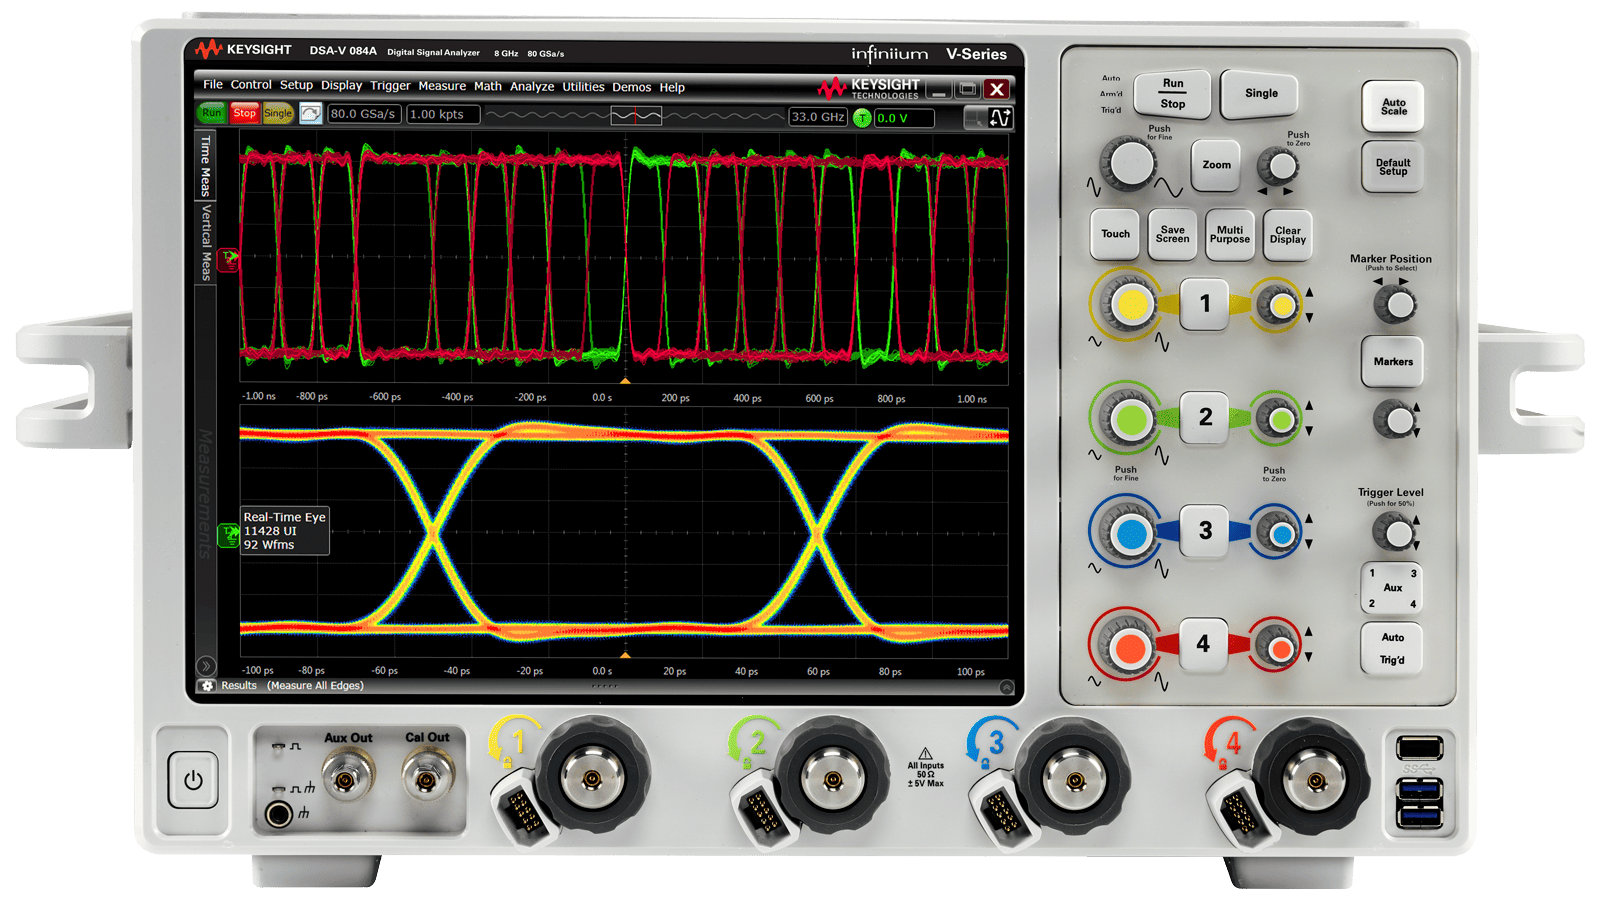The width and height of the screenshot is (1600, 900).
Task: Click the clear display icon next to Single
Action: click(x=311, y=114)
